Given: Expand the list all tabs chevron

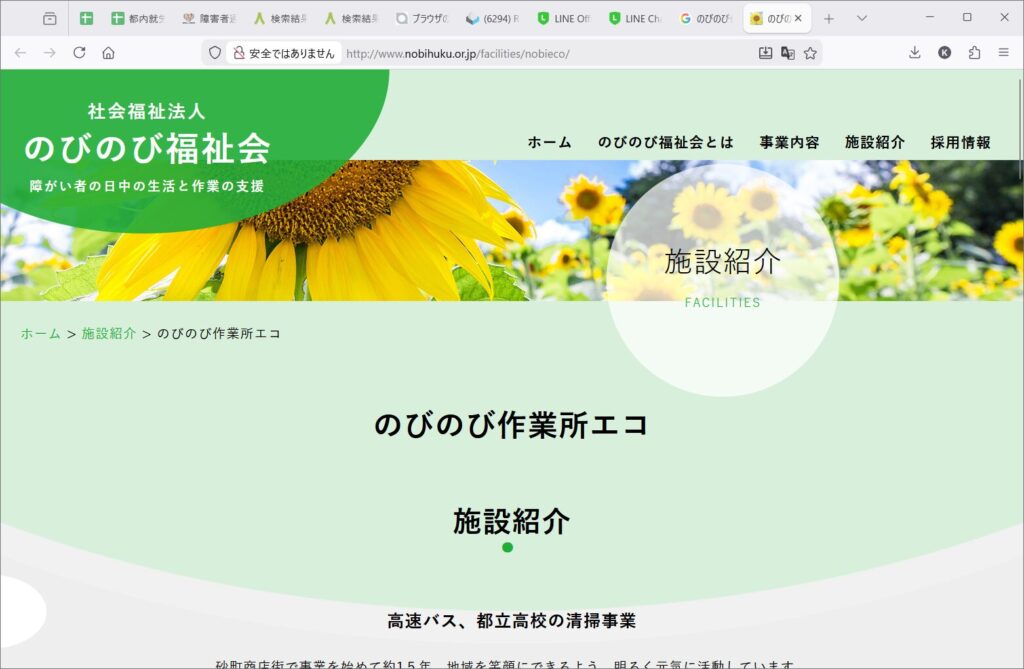Looking at the screenshot, I should (x=862, y=18).
